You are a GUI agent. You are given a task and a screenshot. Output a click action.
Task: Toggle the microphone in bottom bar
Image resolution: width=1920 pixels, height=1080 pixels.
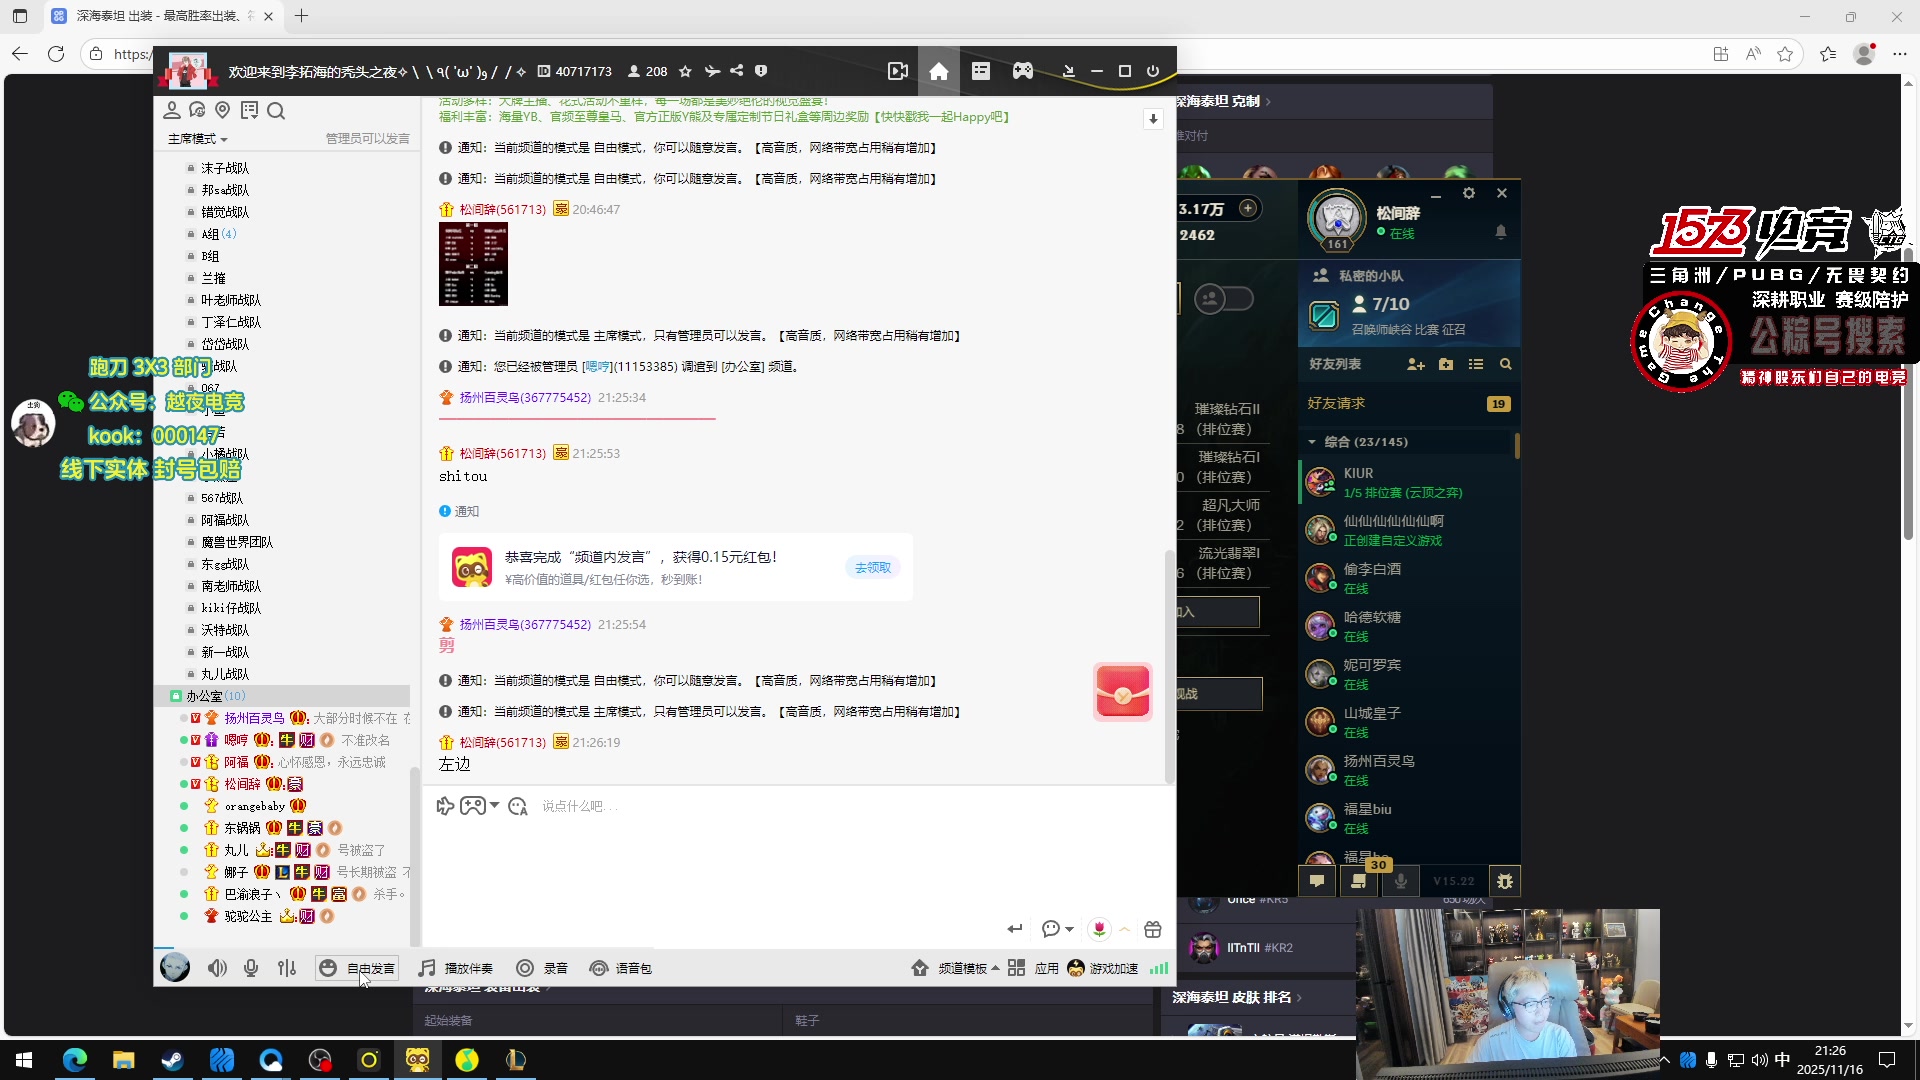pyautogui.click(x=251, y=968)
